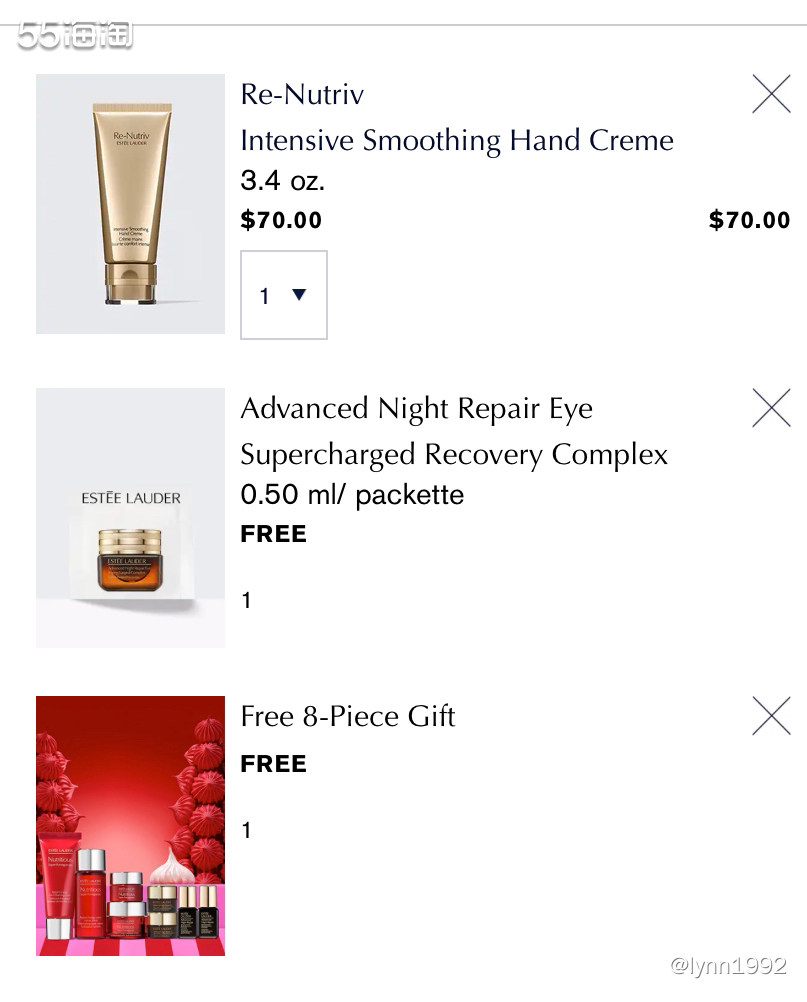Image resolution: width=807 pixels, height=1002 pixels.
Task: Click the 55海淘 logo watermark
Action: click(x=75, y=35)
